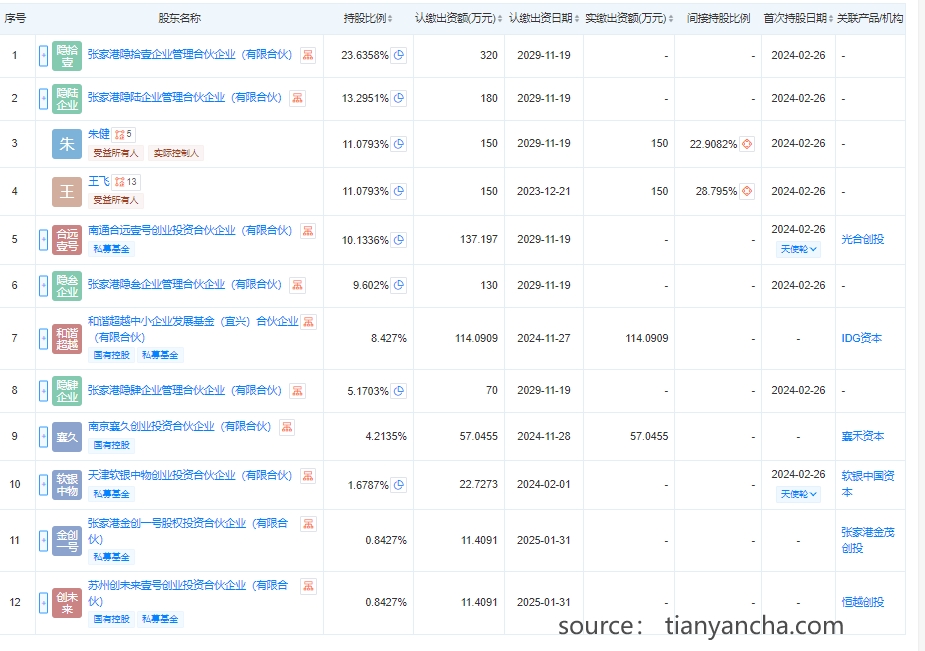Open the IDG资本 related institution link
Image resolution: width=925 pixels, height=651 pixels.
tap(861, 338)
